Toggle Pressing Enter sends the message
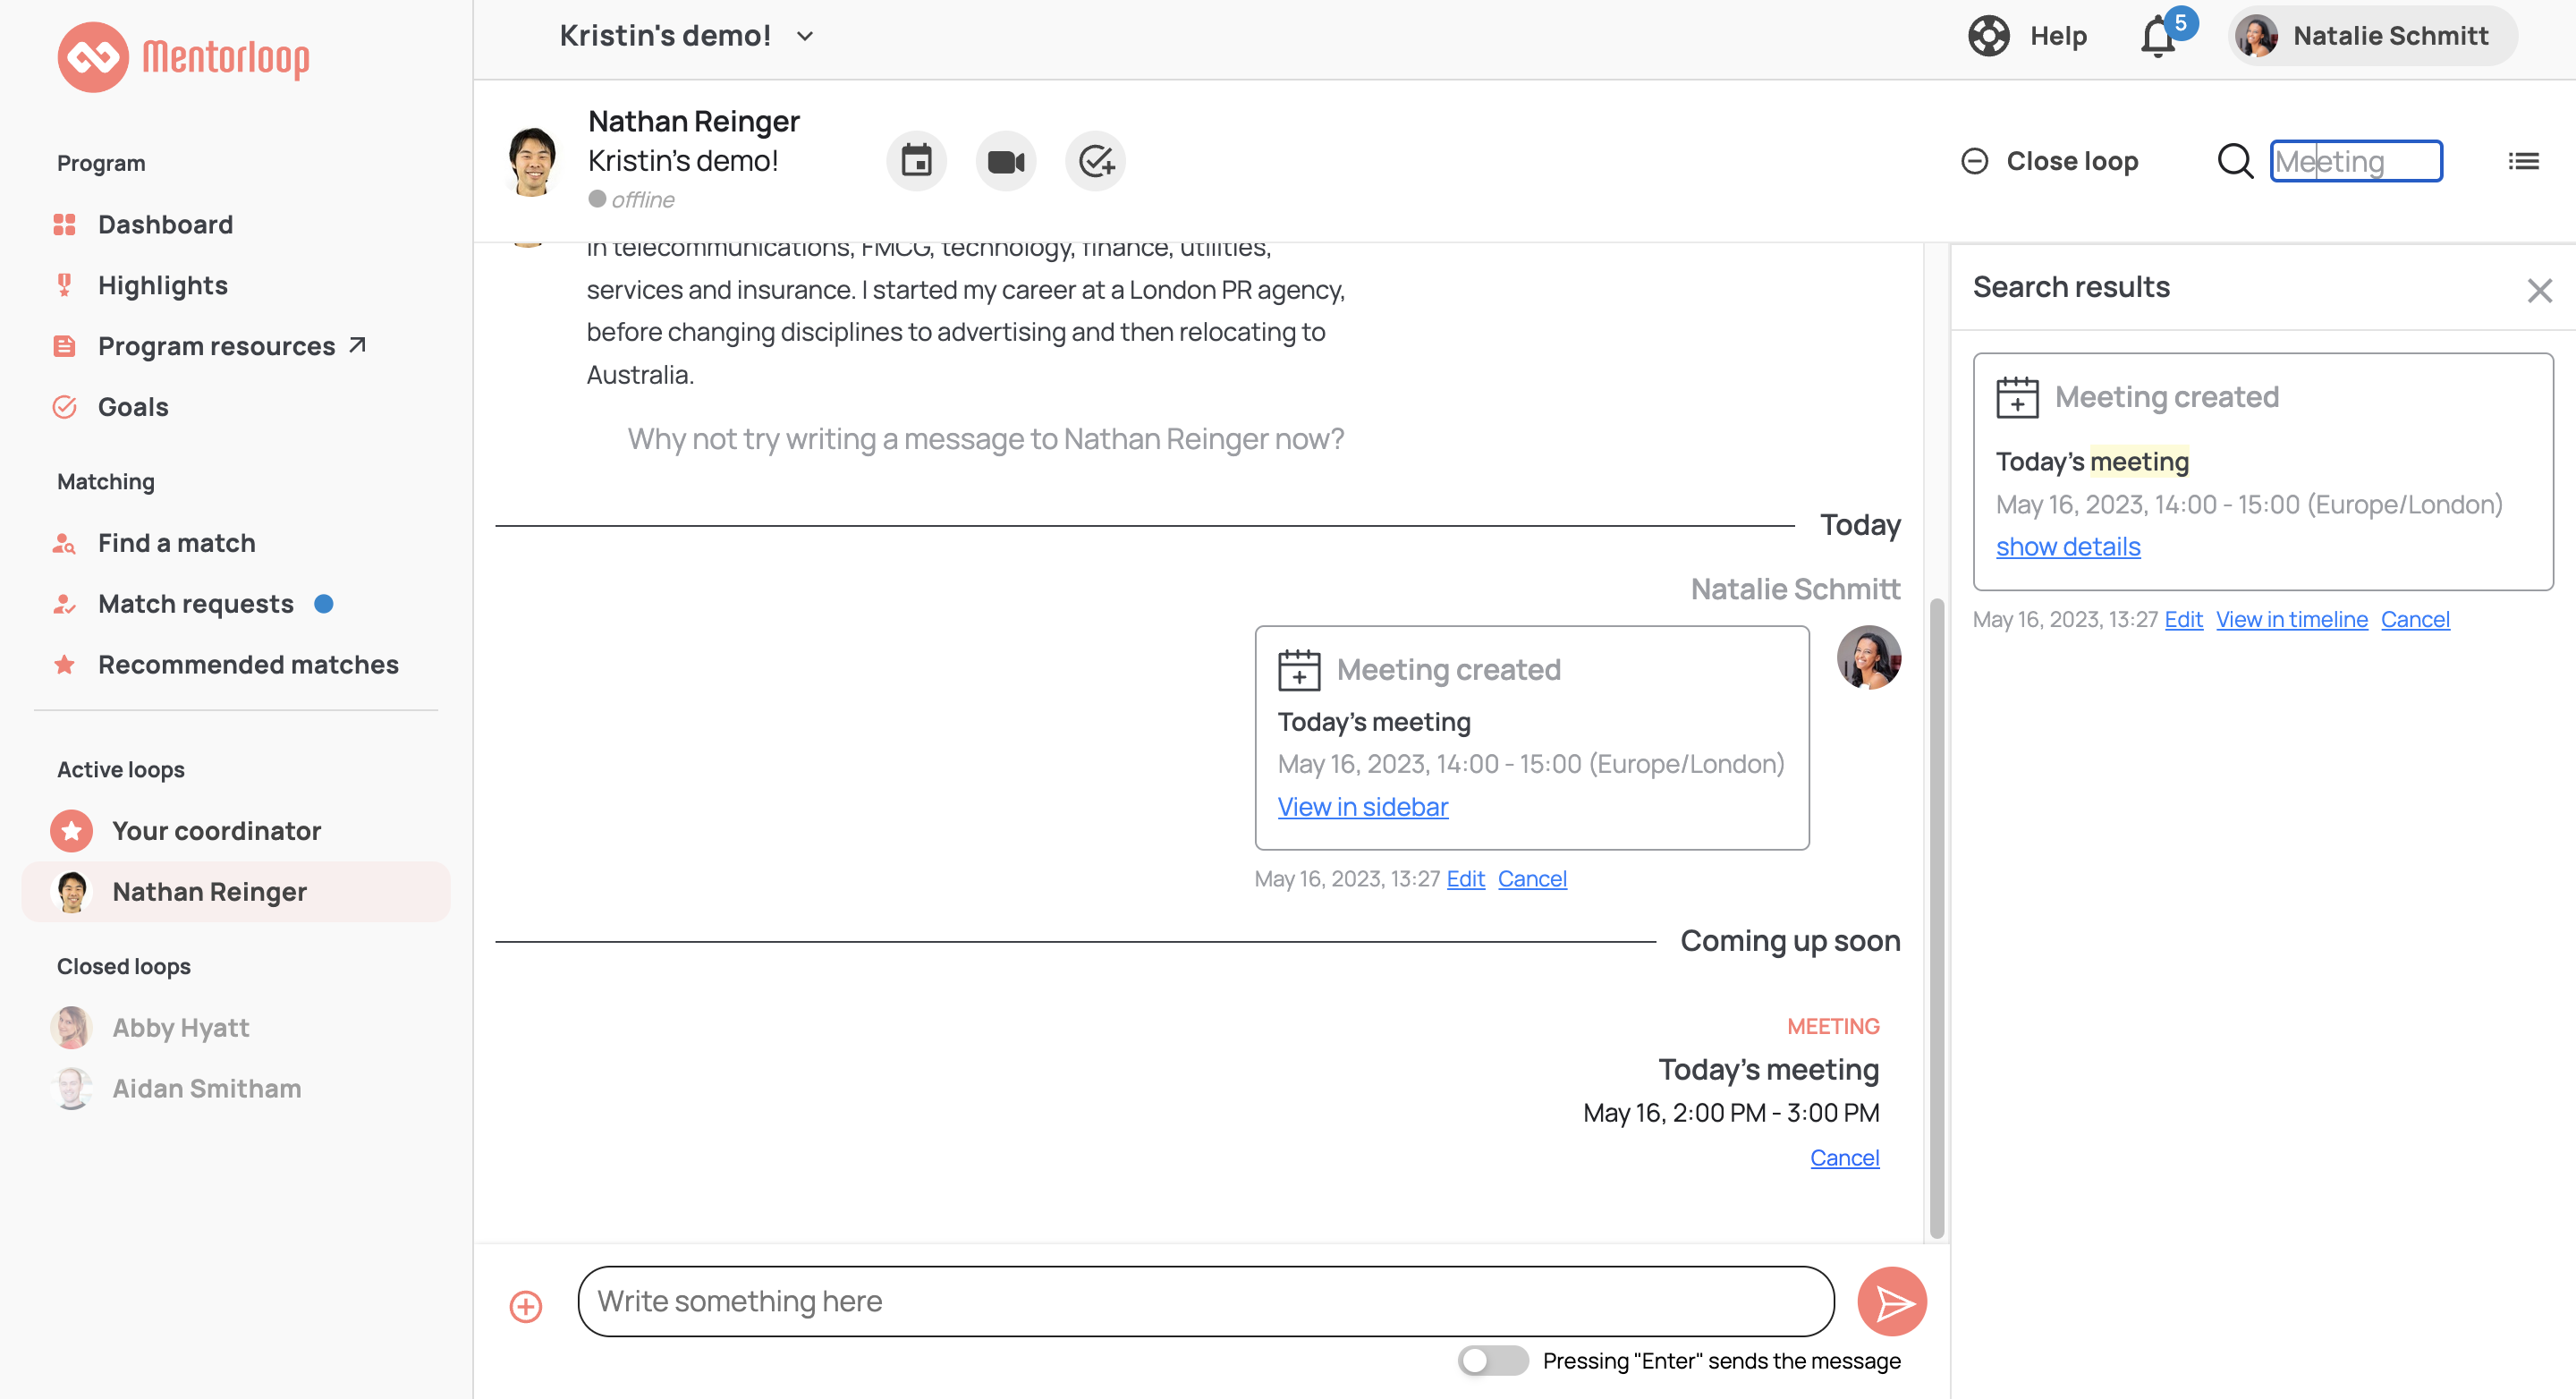Screen dimensions: 2576x1399 pyautogui.click(x=1492, y=1361)
